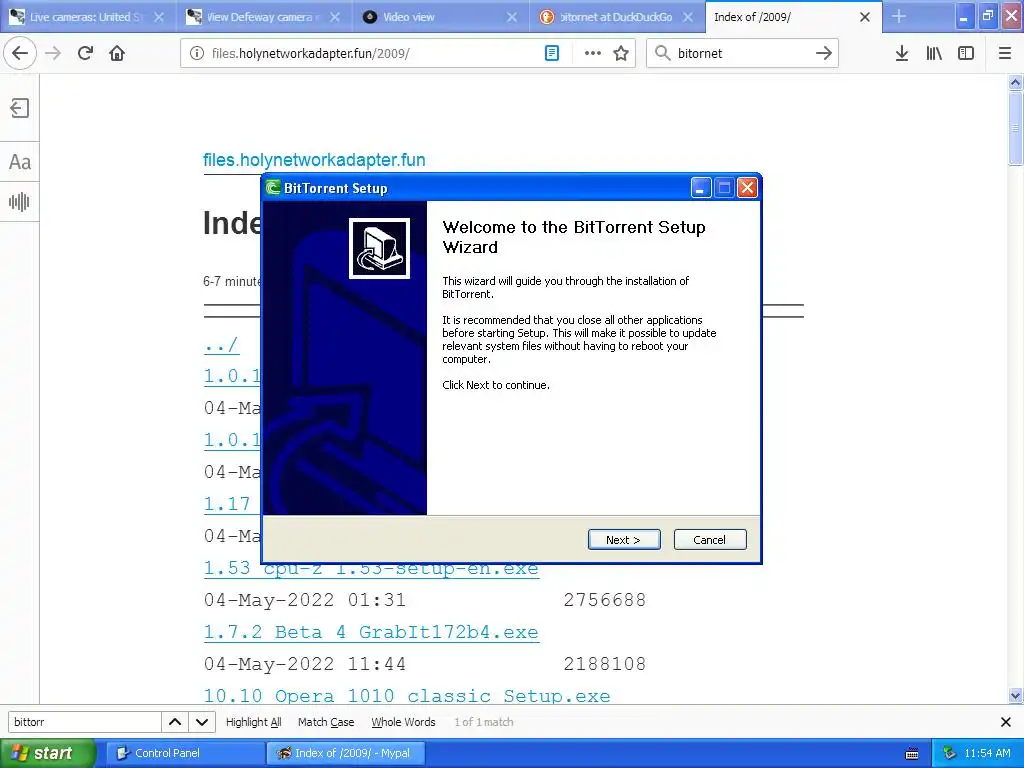
Task: Click the date 04-May-2022 11:44
Action: pyautogui.click(x=305, y=664)
